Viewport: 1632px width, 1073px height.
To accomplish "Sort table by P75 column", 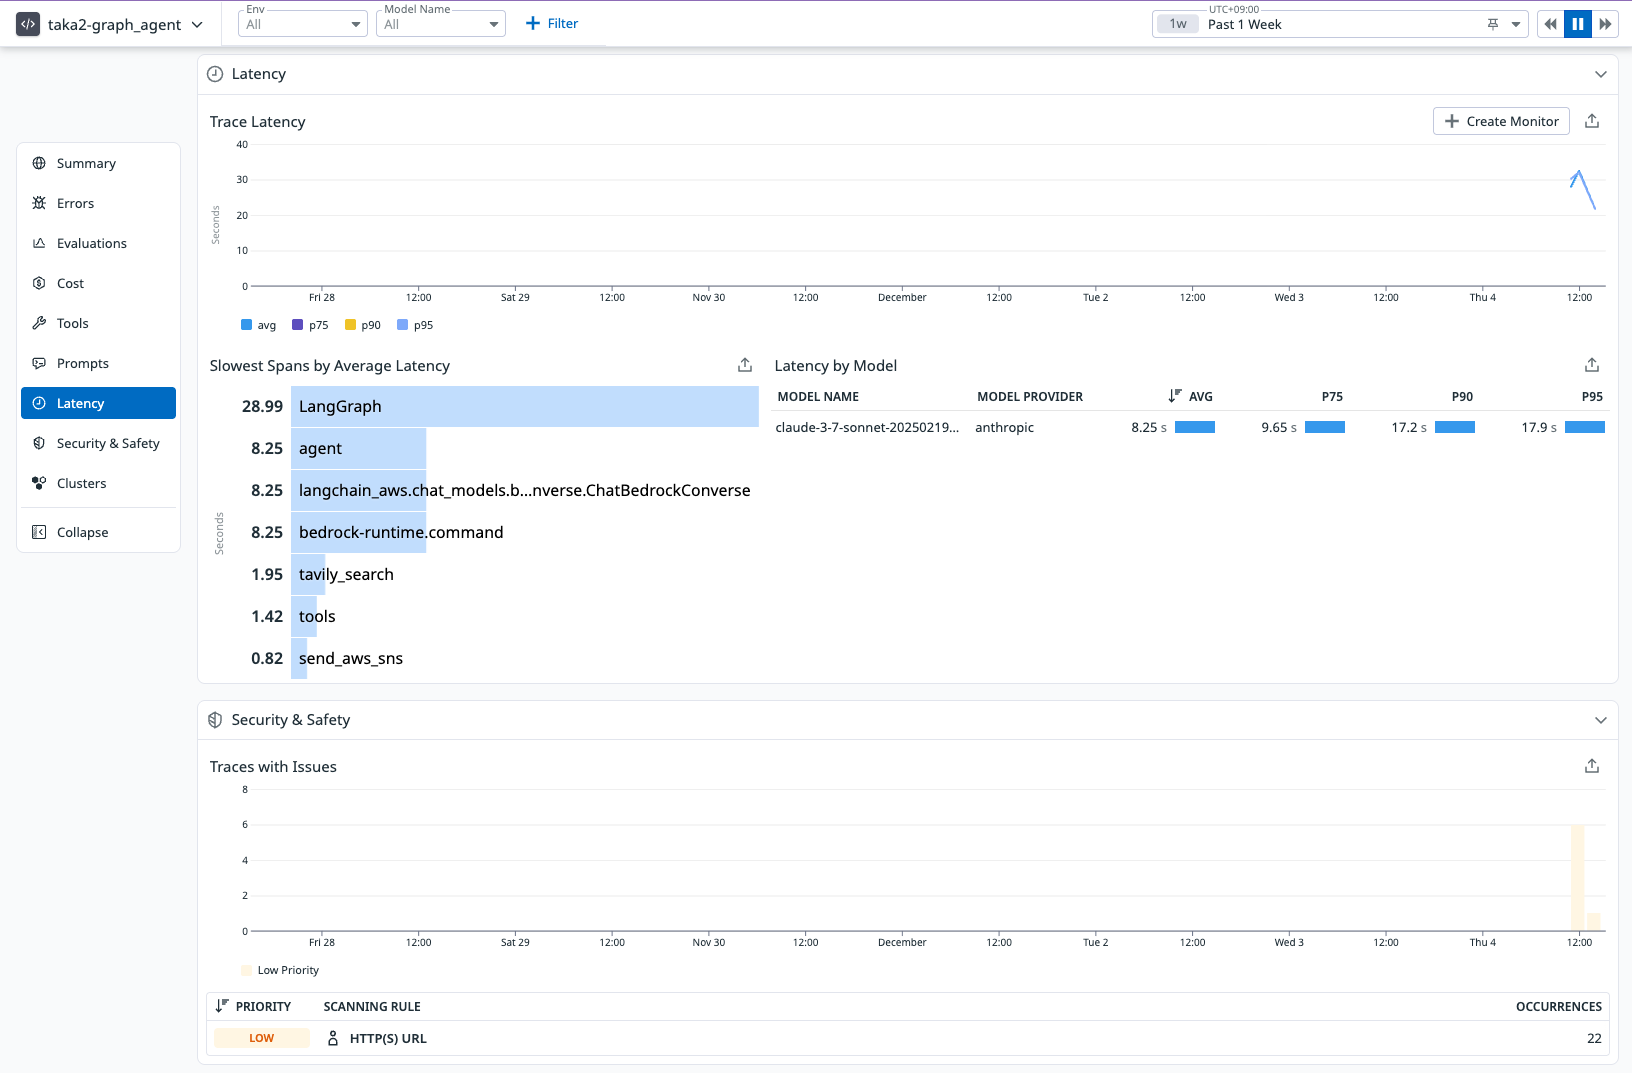I will click(1332, 397).
